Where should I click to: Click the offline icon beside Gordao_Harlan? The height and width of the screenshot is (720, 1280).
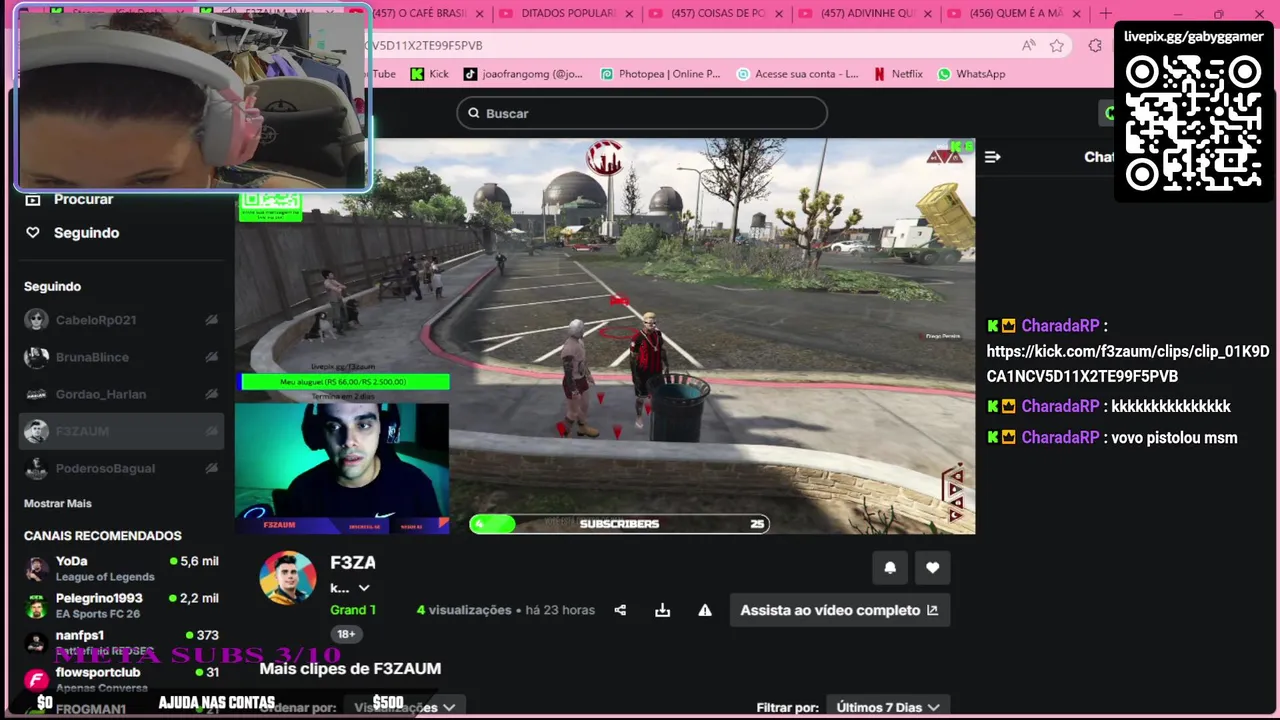tap(211, 394)
